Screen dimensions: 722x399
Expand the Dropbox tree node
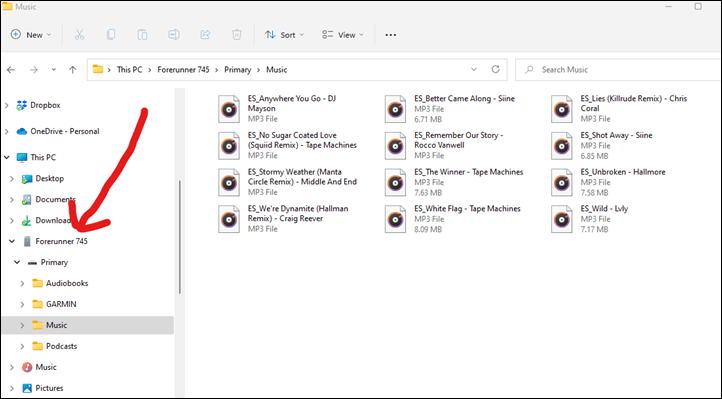coord(7,105)
